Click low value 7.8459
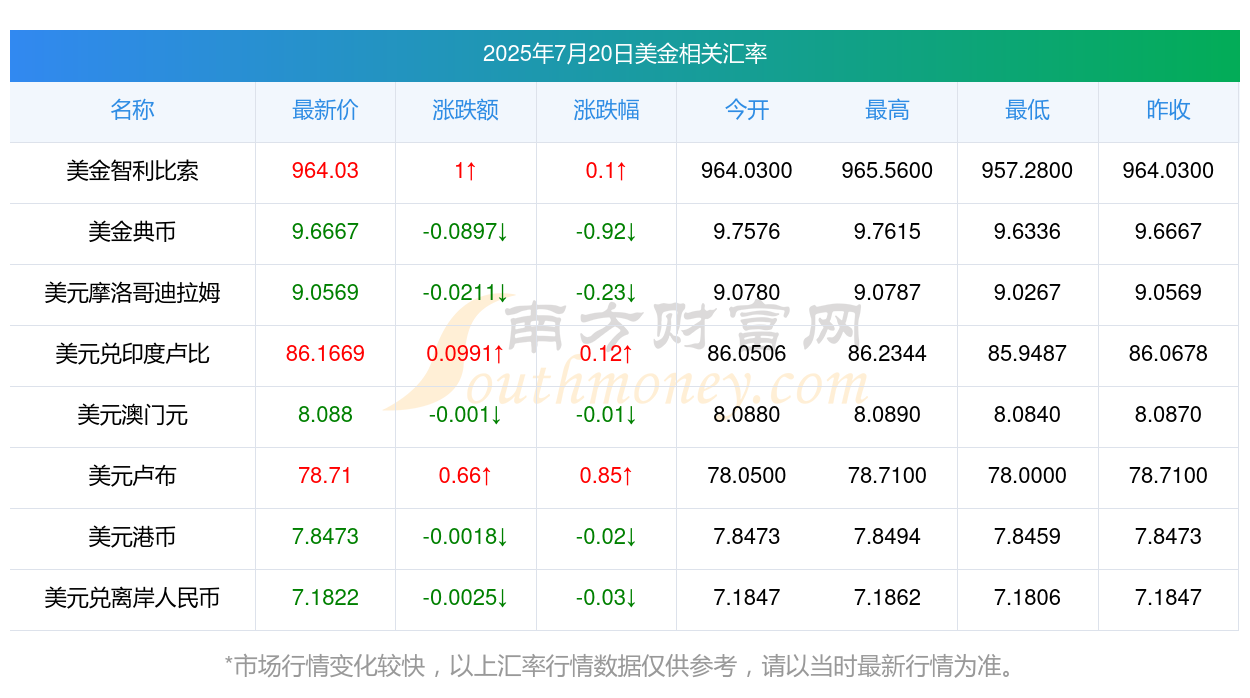The height and width of the screenshot is (698, 1250). coord(1028,537)
